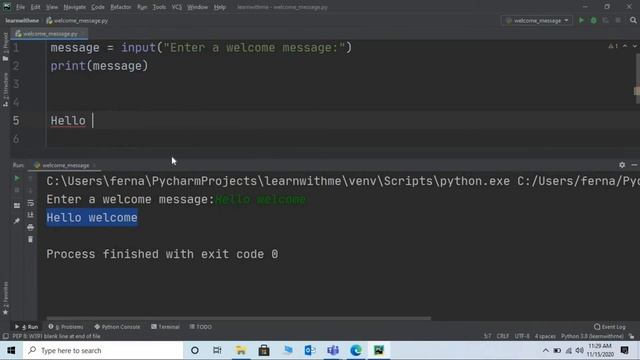640x360 pixels.
Task: Select the welcome_message tab in Run panel
Action: pos(65,165)
